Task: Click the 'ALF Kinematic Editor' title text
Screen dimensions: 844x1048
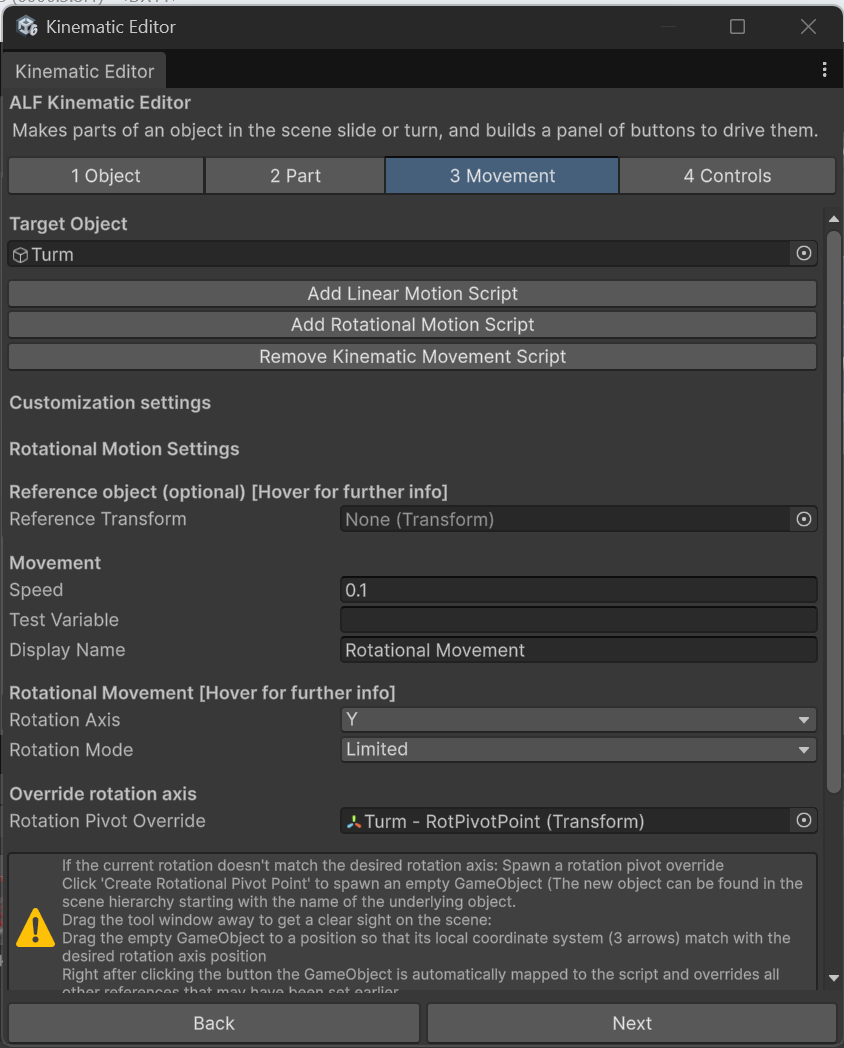Action: click(100, 102)
